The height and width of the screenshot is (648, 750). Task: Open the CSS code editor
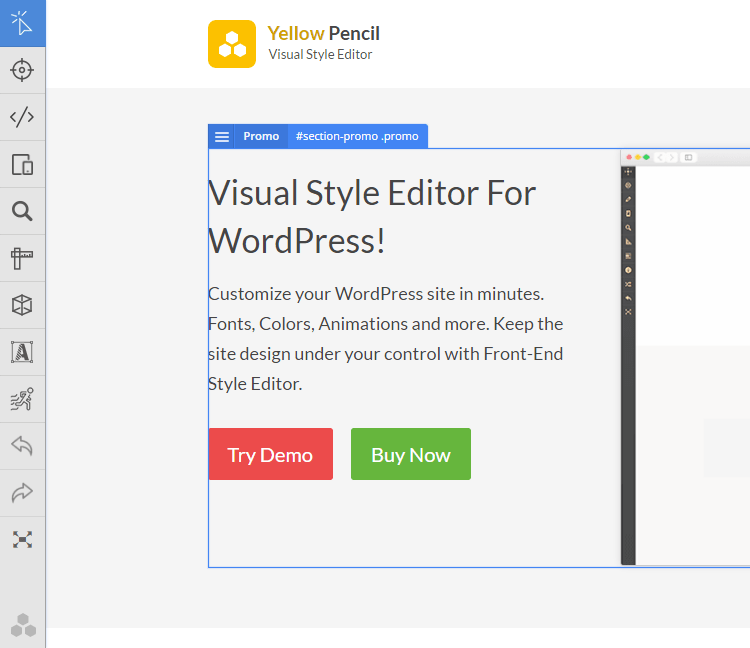[x=22, y=117]
